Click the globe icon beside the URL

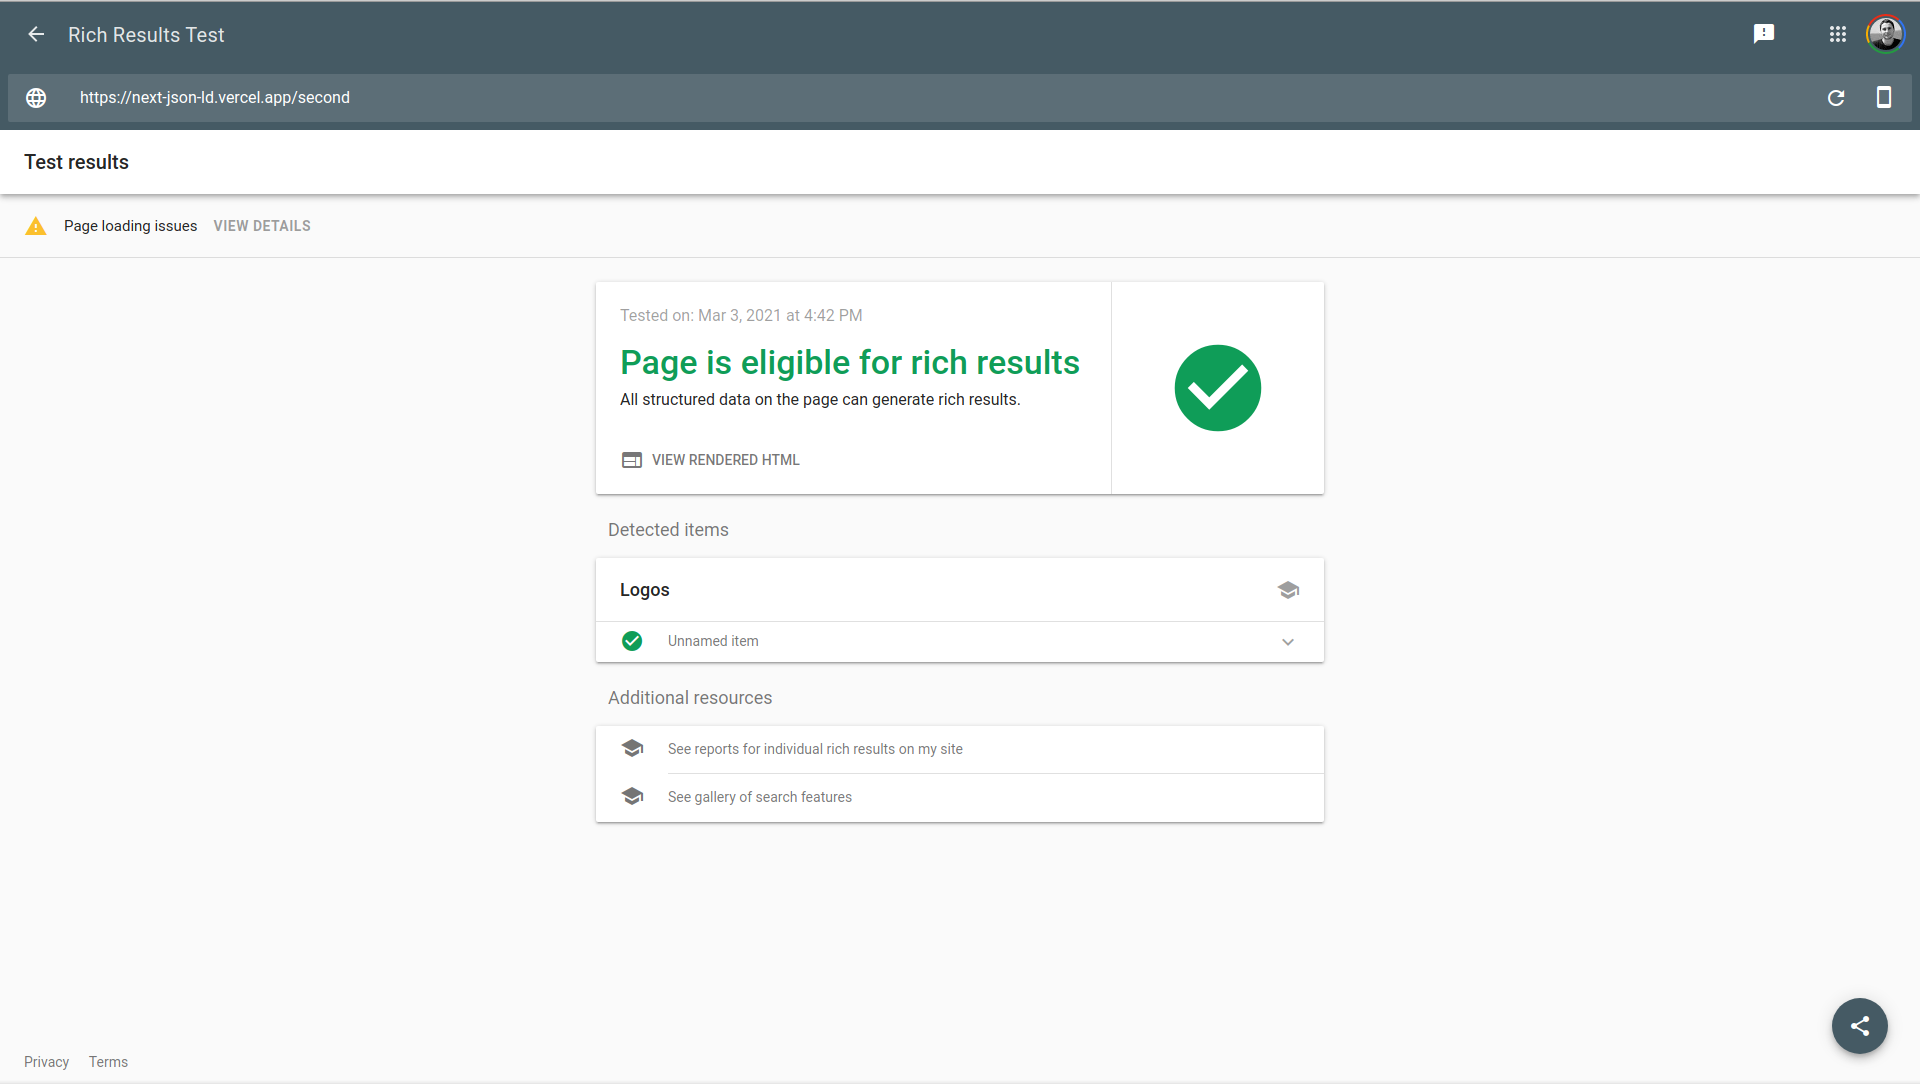[36, 97]
